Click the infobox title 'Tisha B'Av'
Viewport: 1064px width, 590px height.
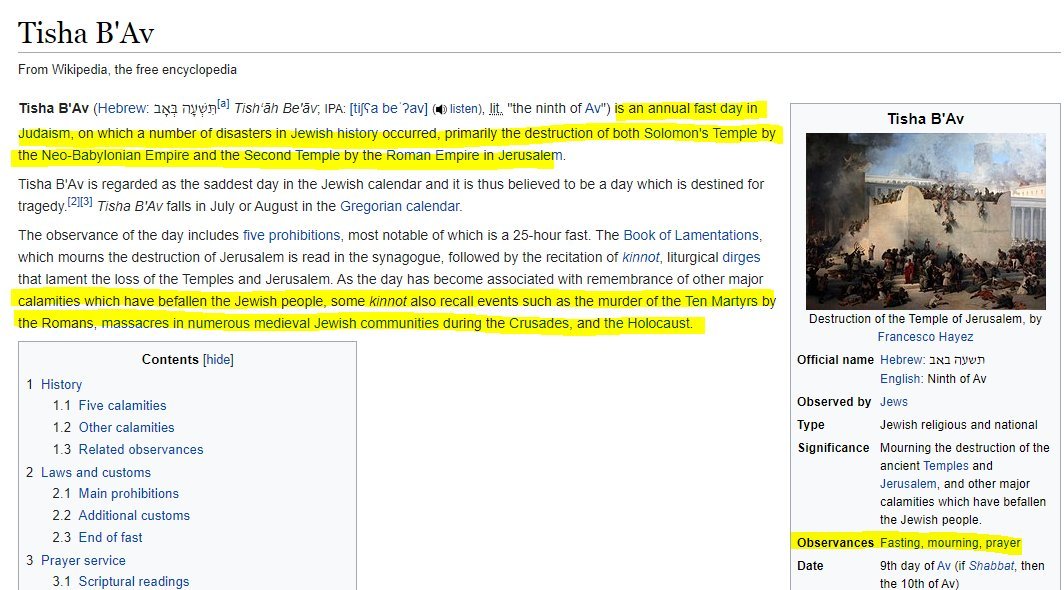click(x=926, y=119)
